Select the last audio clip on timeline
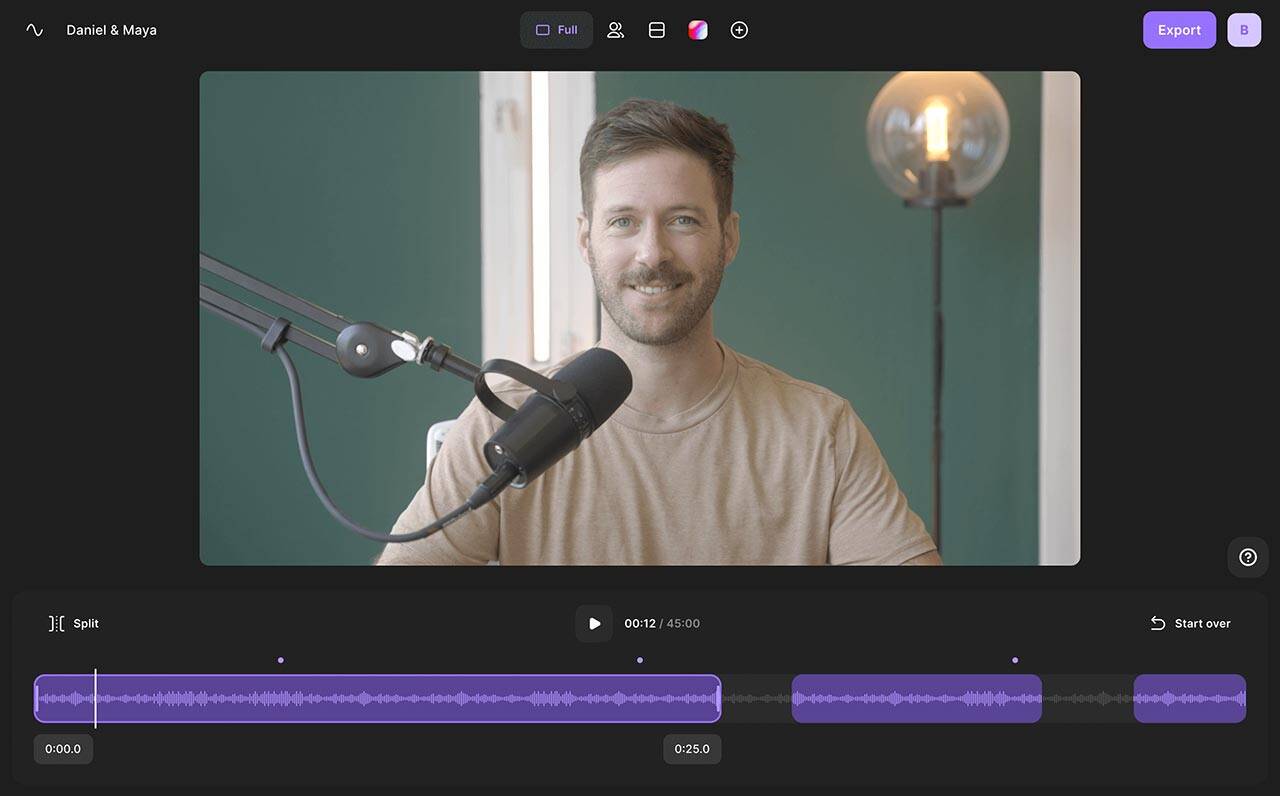This screenshot has width=1280, height=796. (x=1190, y=698)
